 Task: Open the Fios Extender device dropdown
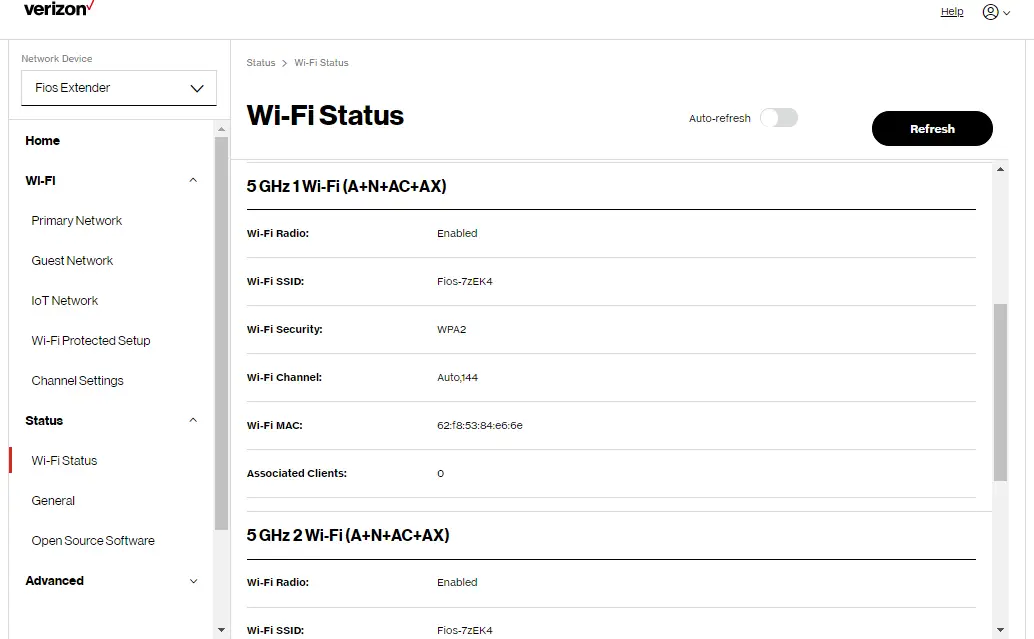(x=118, y=88)
